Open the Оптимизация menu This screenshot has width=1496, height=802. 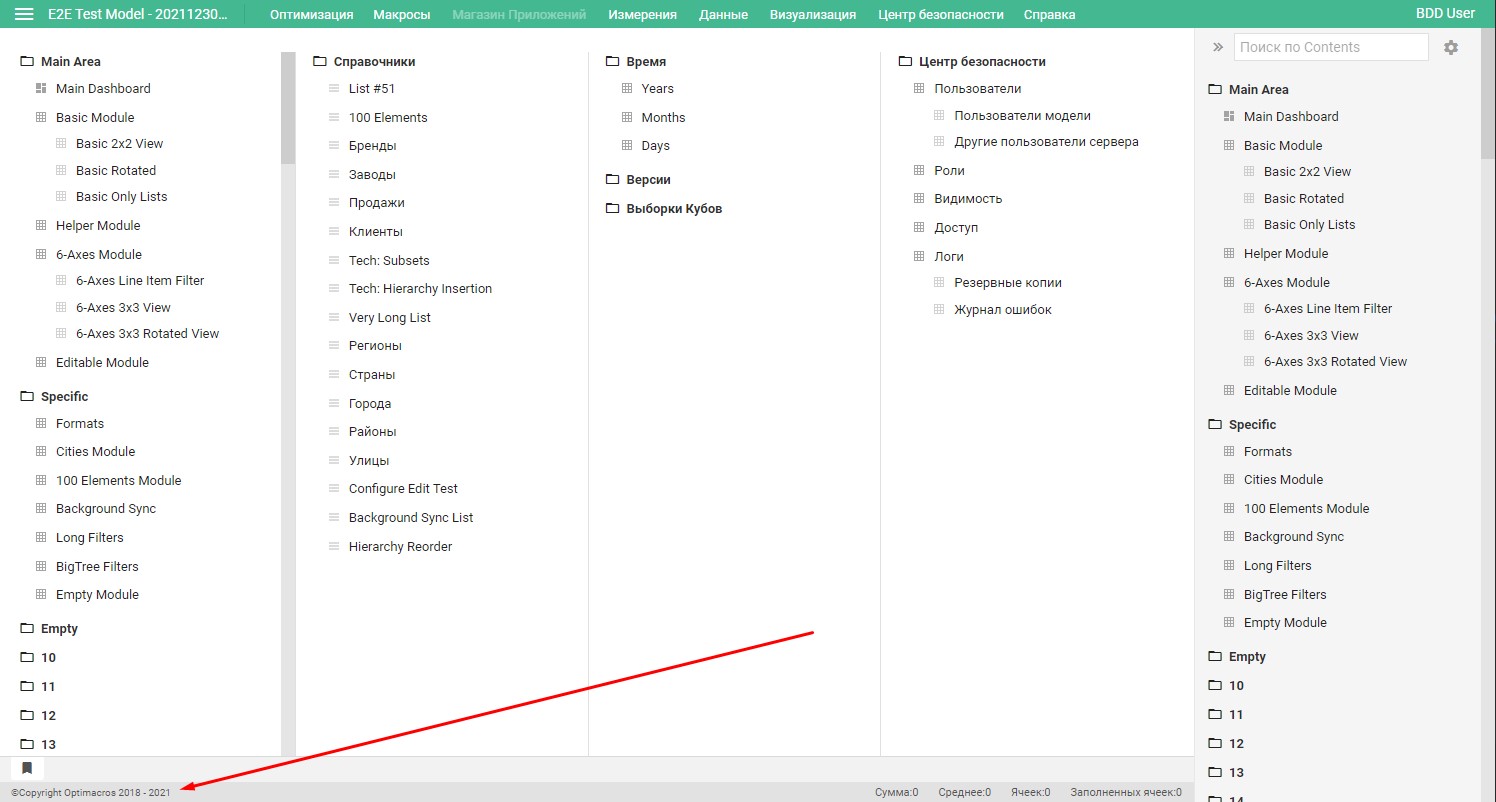(311, 14)
